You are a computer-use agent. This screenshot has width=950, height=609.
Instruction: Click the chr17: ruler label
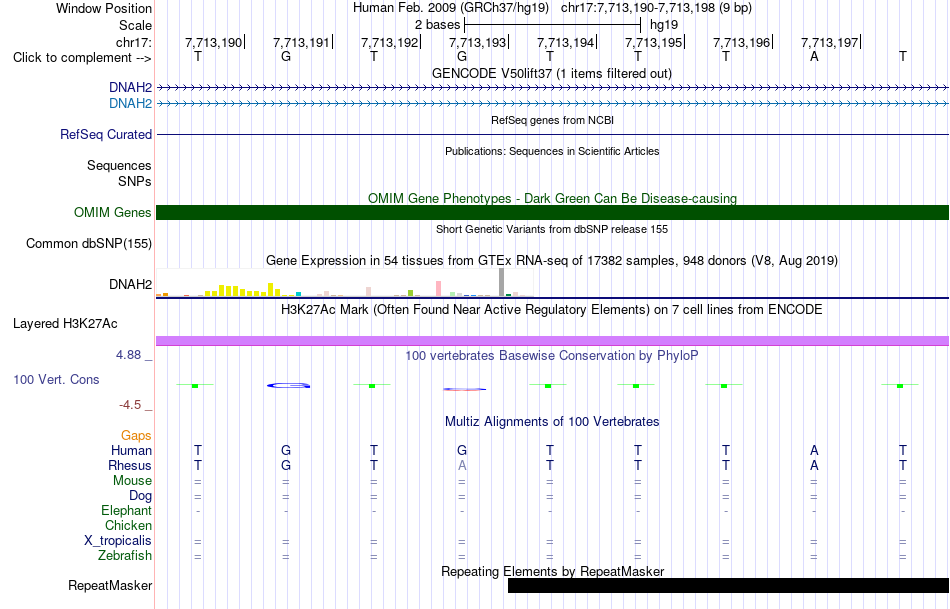coord(134,43)
